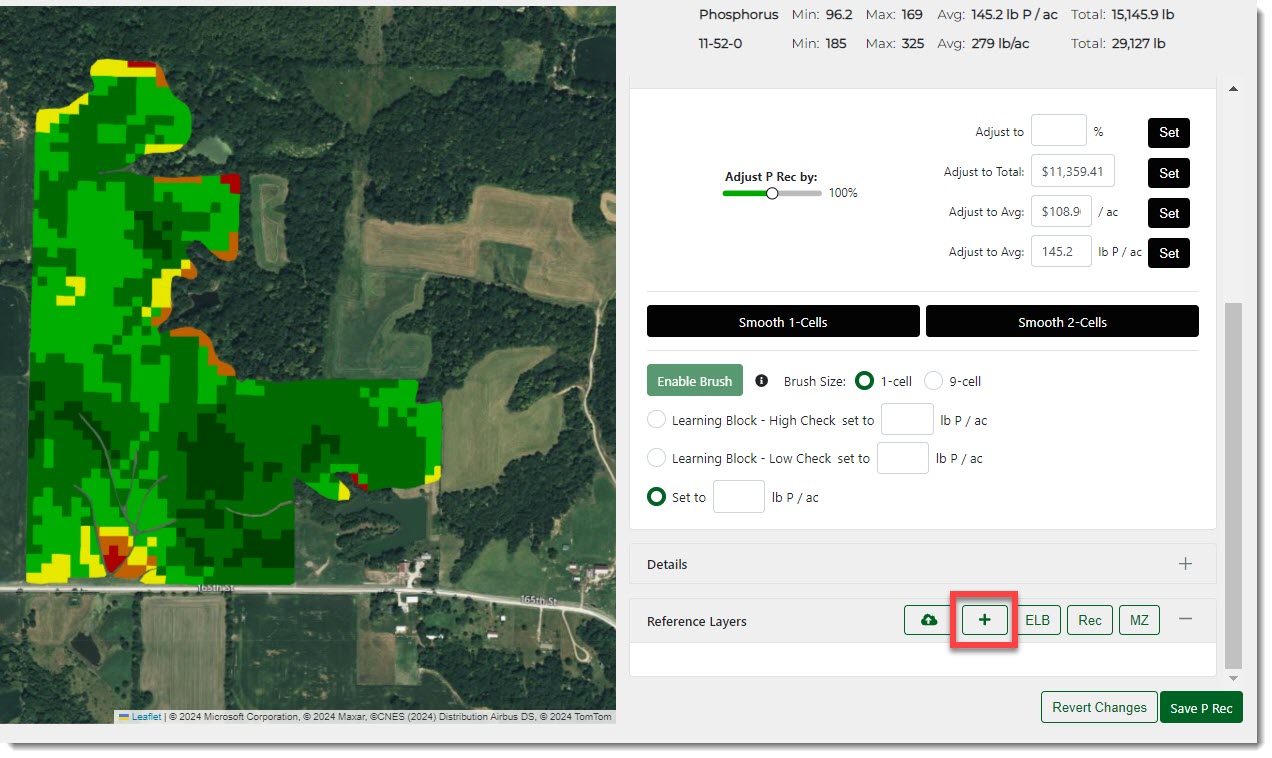
Task: Collapse the Reference Layers section
Action: click(x=1185, y=620)
